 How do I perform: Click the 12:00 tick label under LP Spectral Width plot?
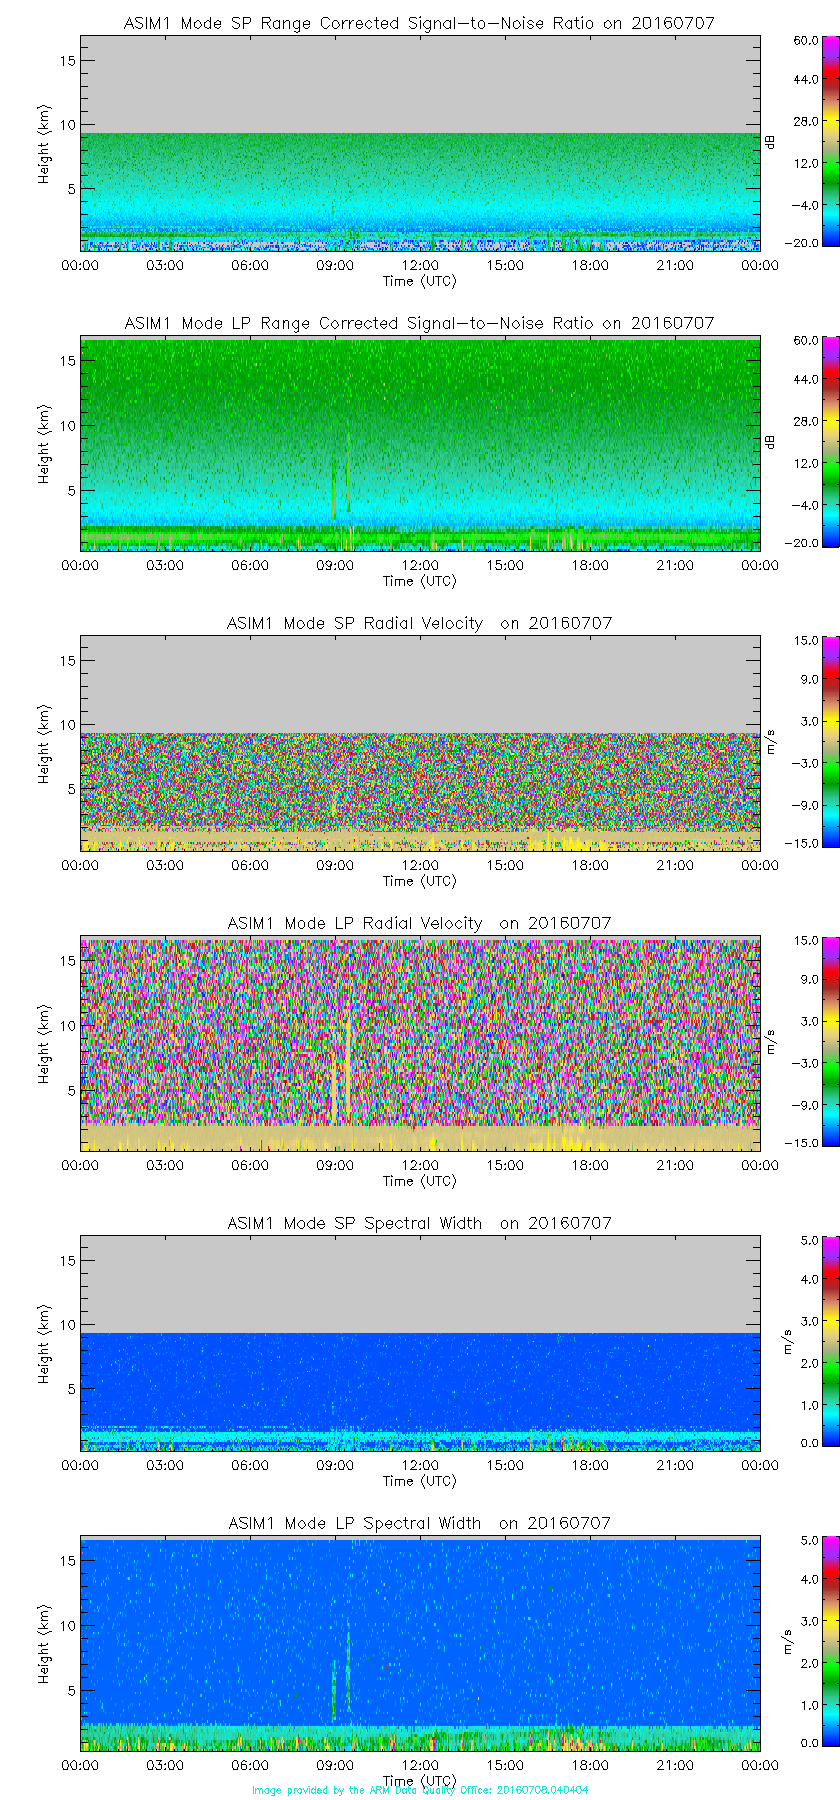(x=420, y=1765)
